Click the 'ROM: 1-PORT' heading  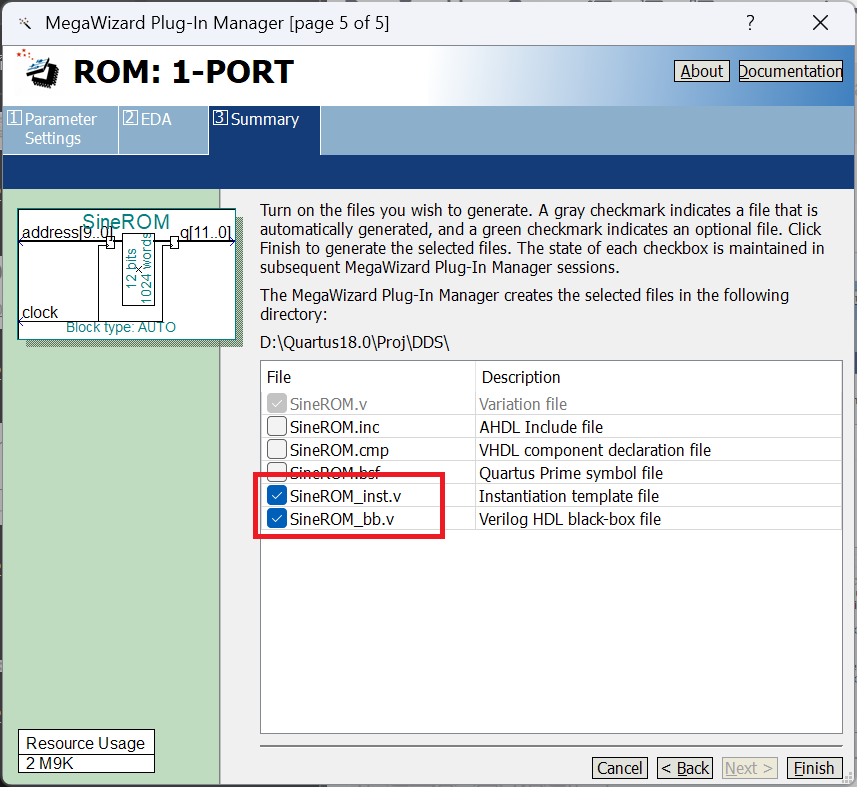(184, 72)
